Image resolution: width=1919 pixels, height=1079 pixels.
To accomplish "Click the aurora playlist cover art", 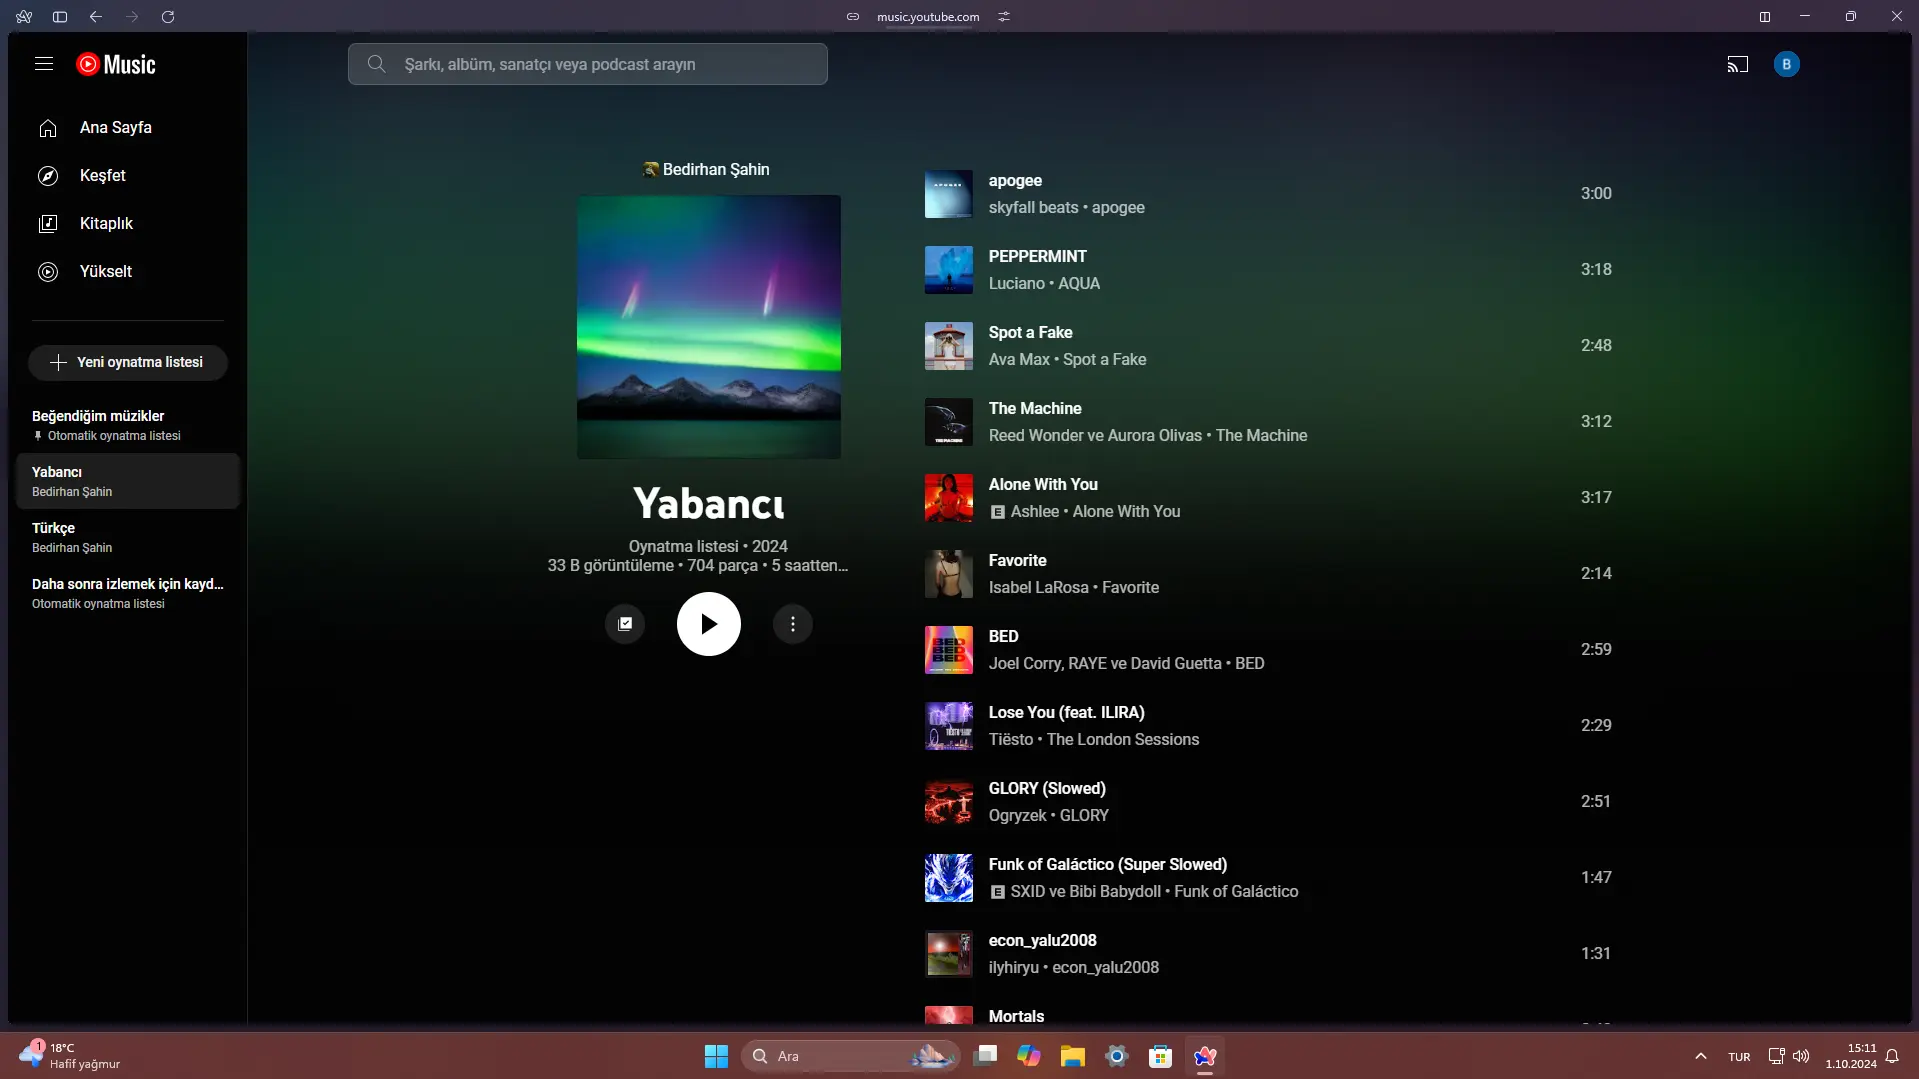I will [x=709, y=327].
